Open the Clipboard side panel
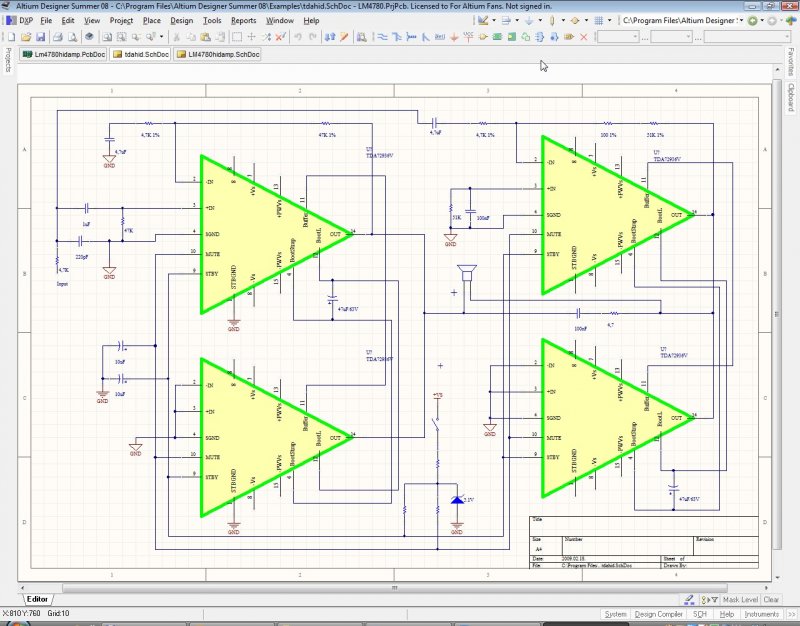The width and height of the screenshot is (800, 626). tap(790, 97)
